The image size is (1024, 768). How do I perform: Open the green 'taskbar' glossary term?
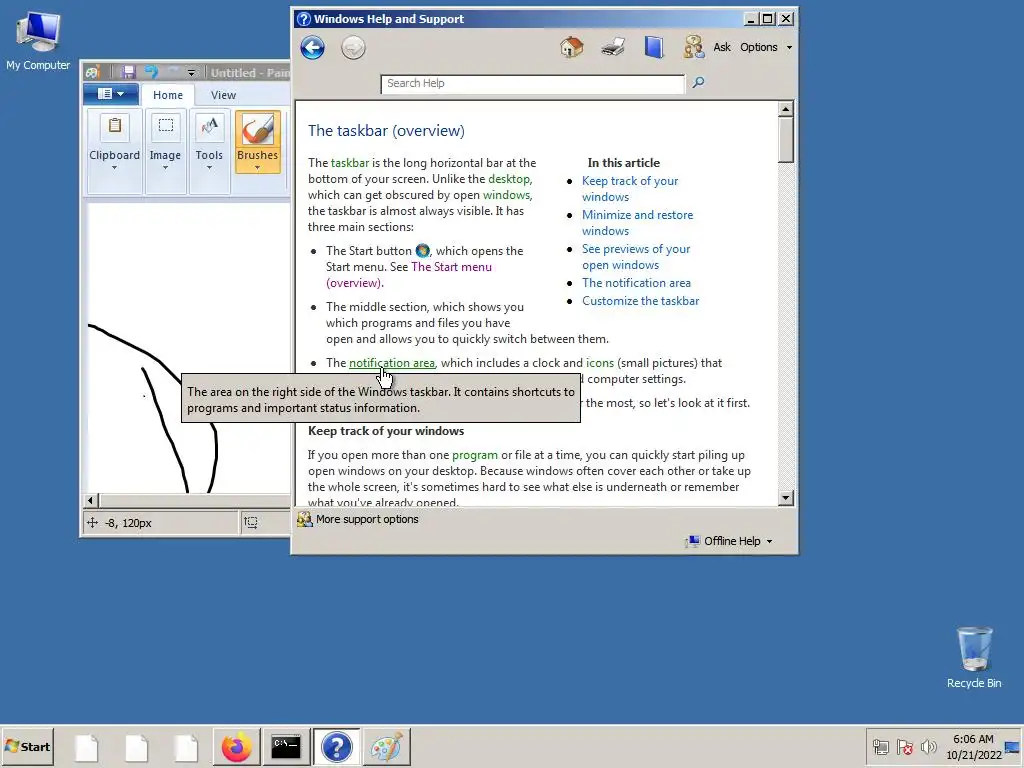click(x=350, y=163)
